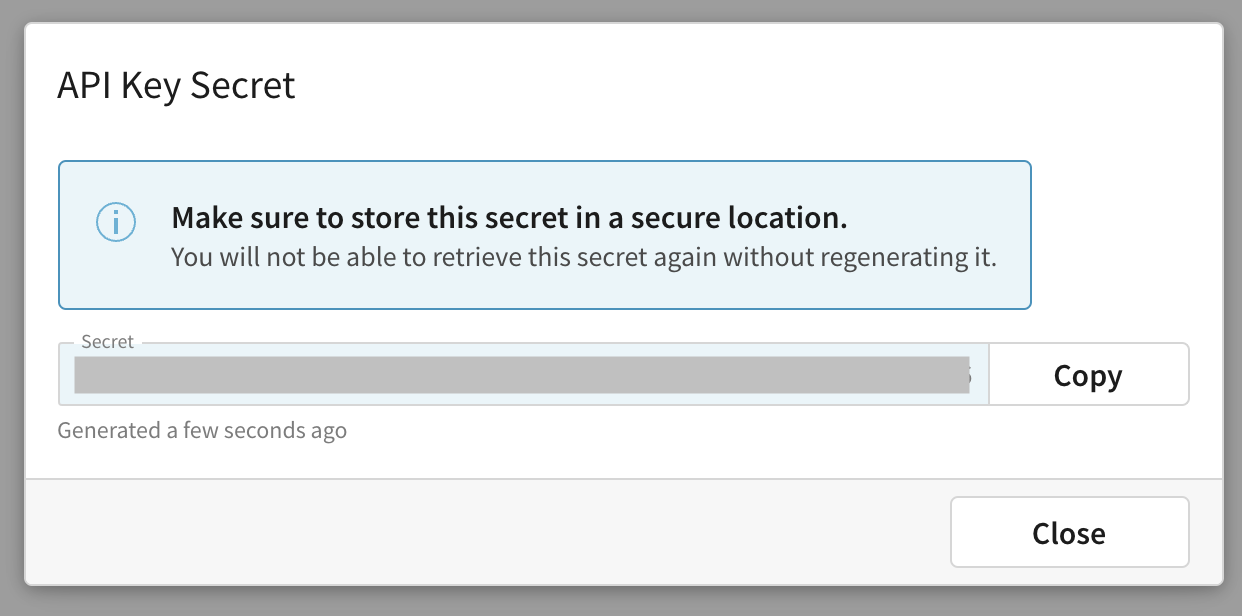The width and height of the screenshot is (1242, 616).
Task: Close the API Key Secret dialog
Action: [x=1069, y=532]
